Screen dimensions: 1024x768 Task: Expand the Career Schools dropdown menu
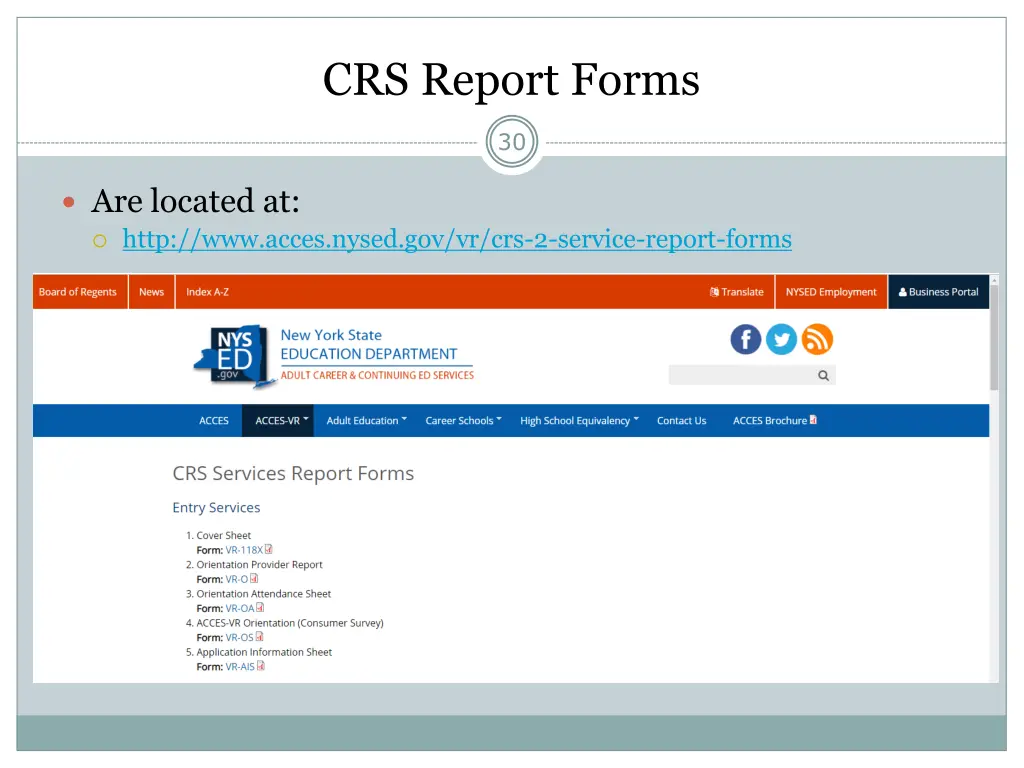pos(463,421)
